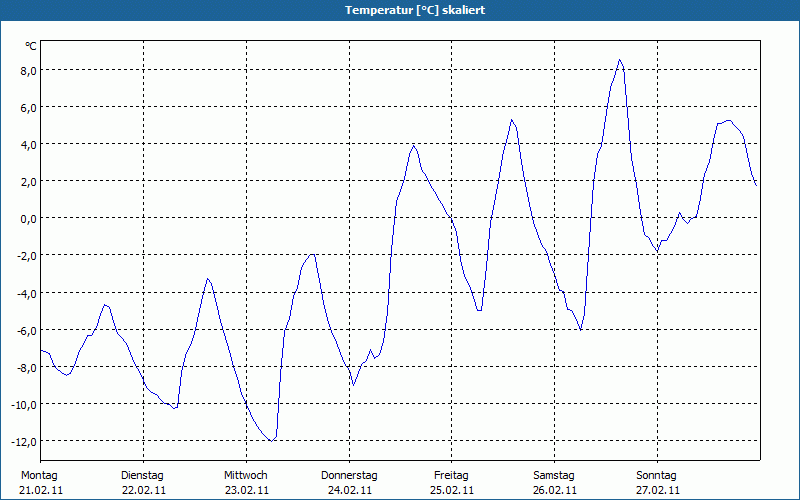Click the title 'Temperatur [°C] skaliert'
Image resolution: width=800 pixels, height=500 pixels.
tap(415, 10)
